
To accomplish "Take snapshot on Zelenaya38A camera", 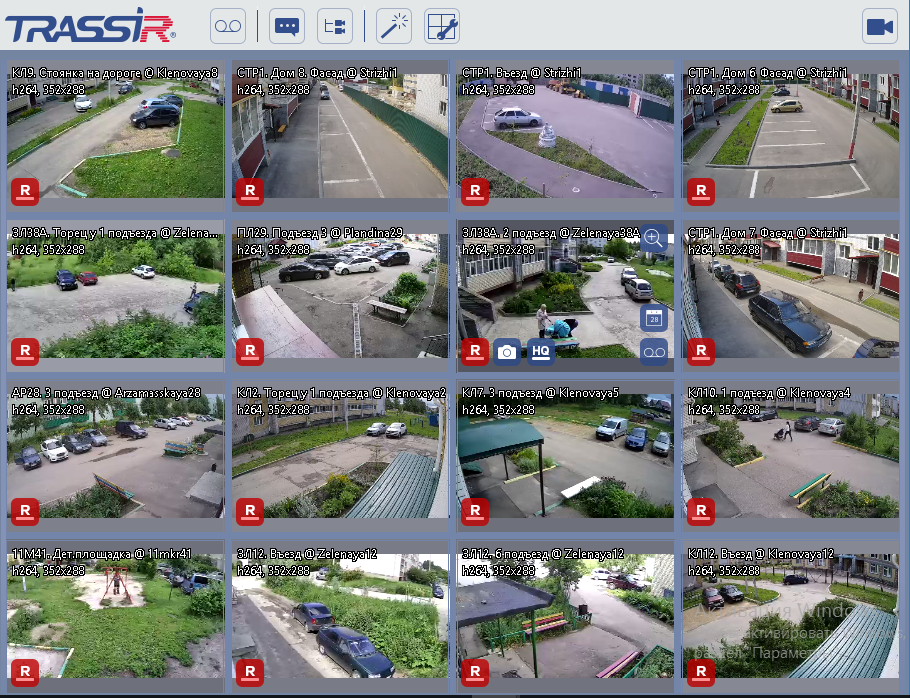I will (507, 352).
